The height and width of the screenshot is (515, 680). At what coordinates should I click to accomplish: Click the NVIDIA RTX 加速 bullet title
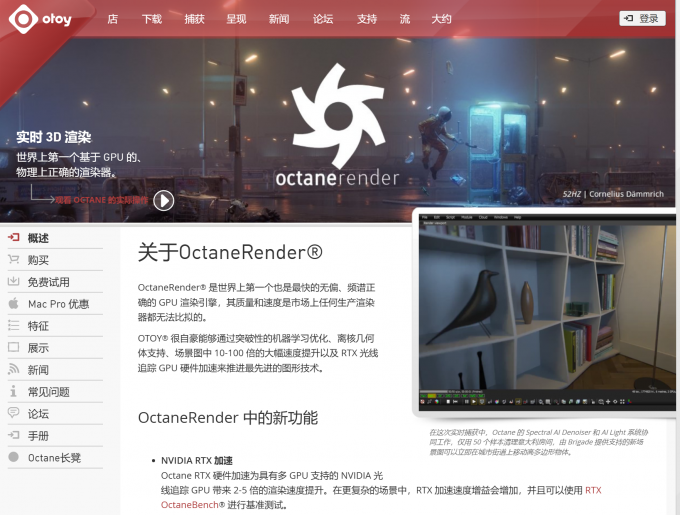(x=196, y=460)
